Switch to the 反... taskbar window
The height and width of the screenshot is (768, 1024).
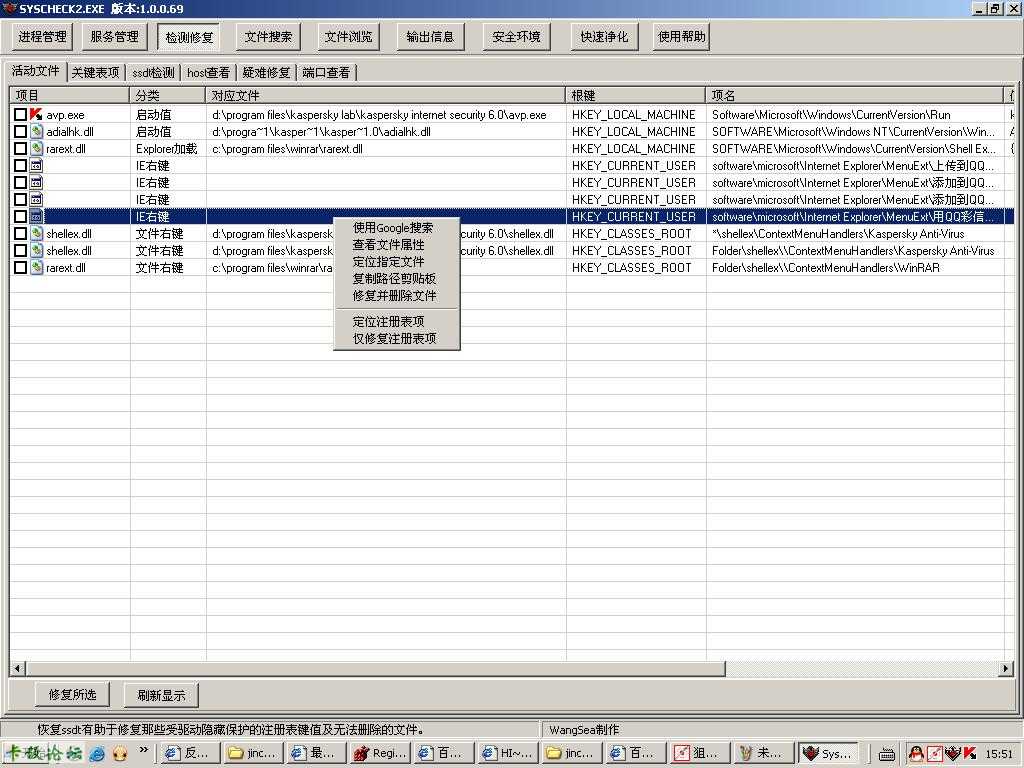coord(189,753)
